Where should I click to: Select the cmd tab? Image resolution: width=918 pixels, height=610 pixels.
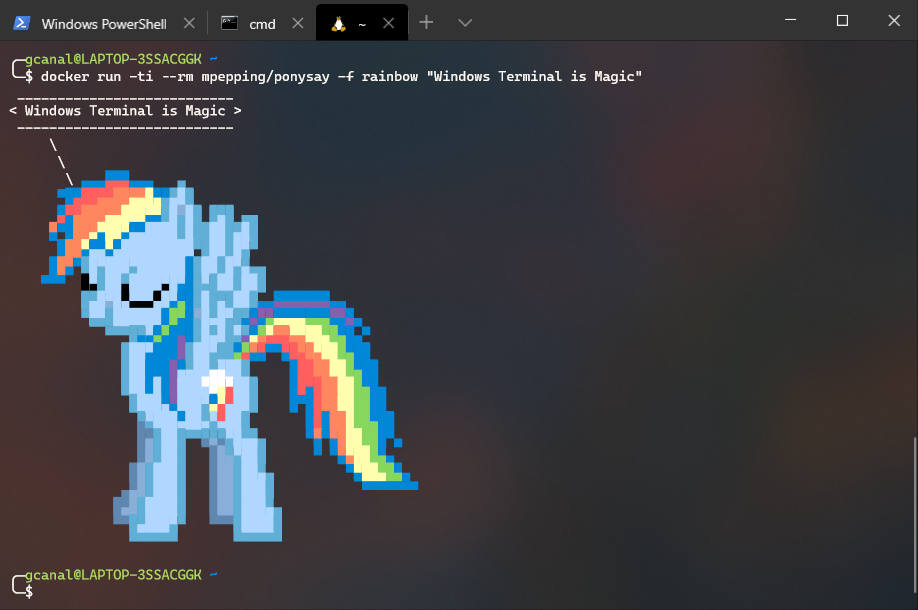(x=261, y=23)
